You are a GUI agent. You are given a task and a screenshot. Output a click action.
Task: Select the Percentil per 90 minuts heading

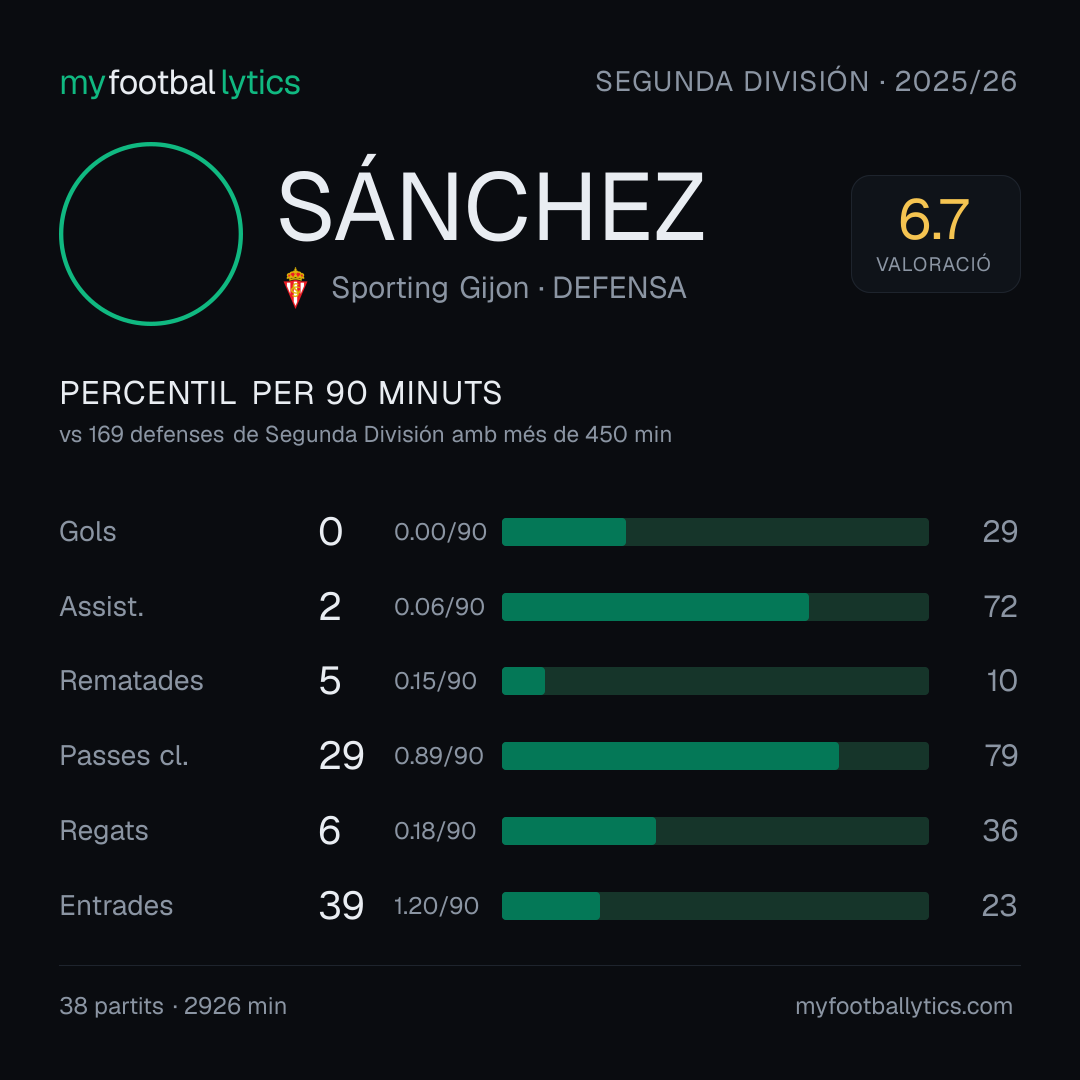pyautogui.click(x=281, y=393)
